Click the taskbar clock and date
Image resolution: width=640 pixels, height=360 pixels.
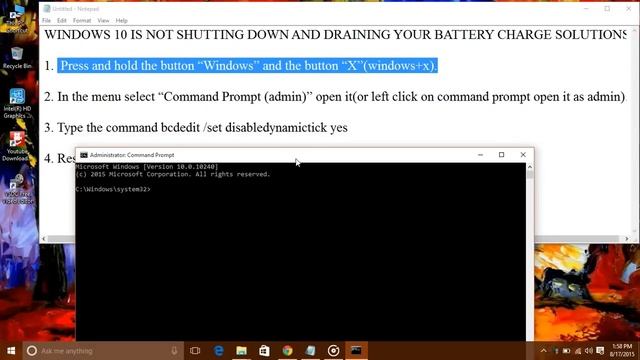[622, 351]
